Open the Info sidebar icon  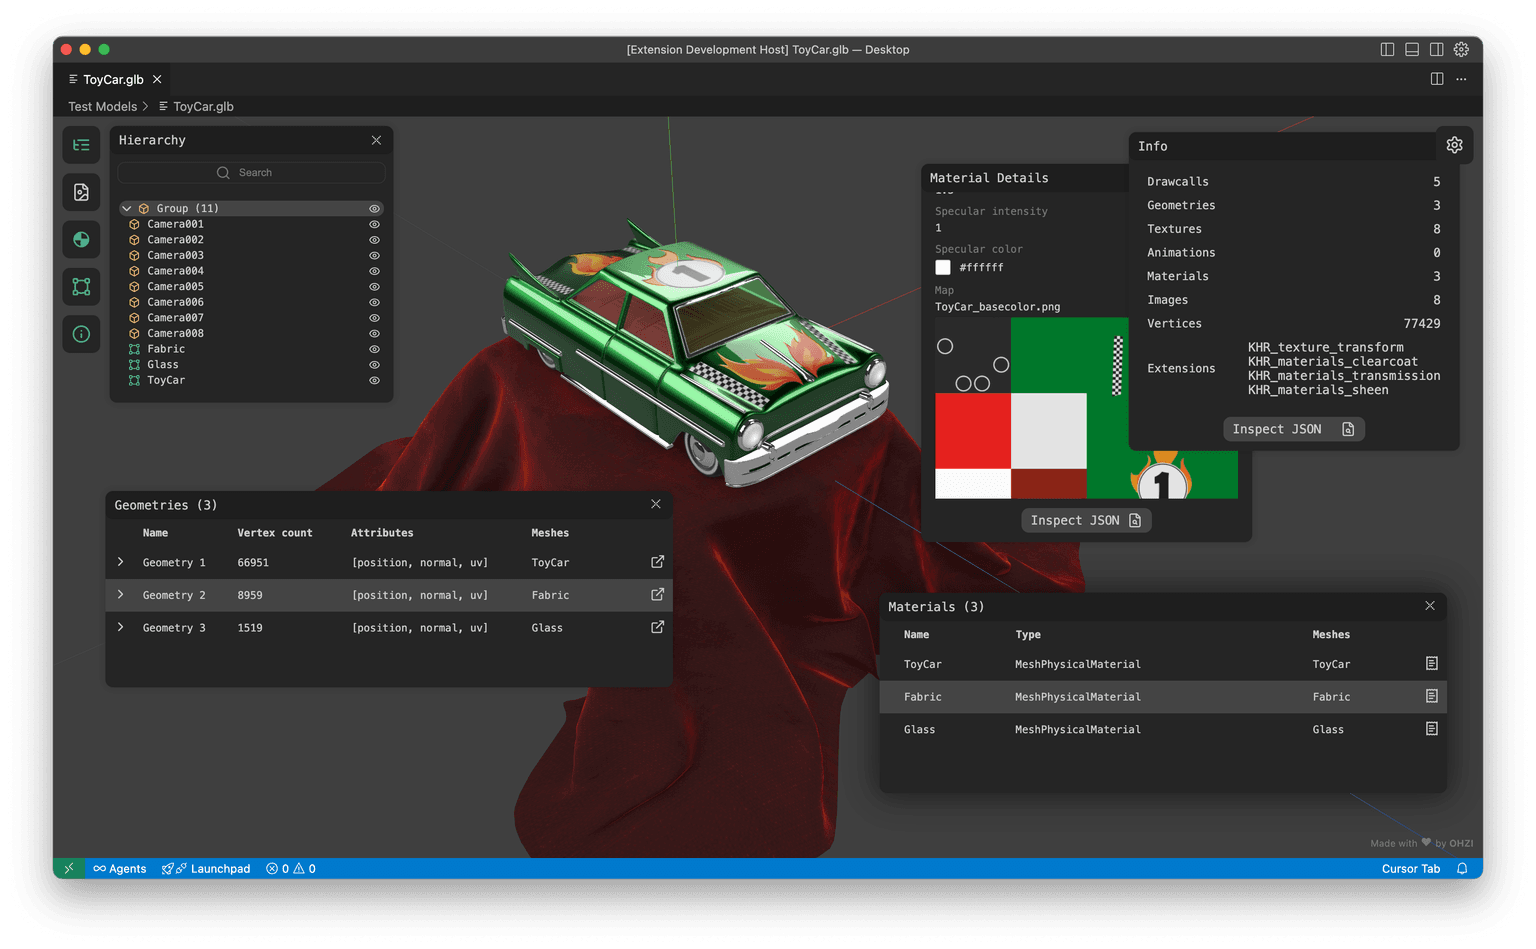[x=81, y=334]
